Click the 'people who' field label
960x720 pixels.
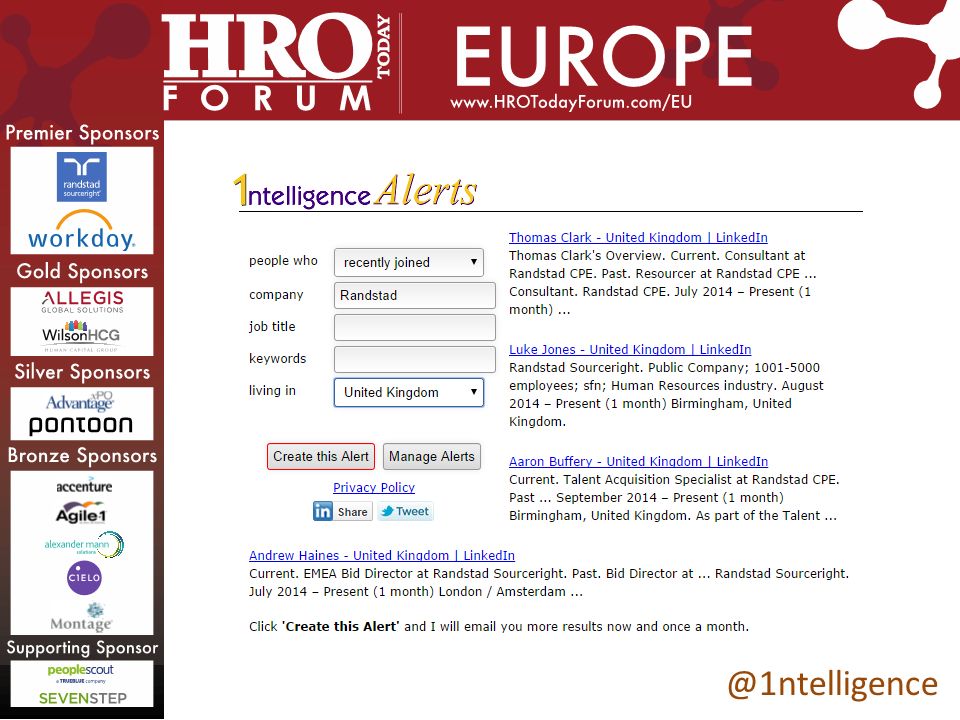(x=283, y=261)
